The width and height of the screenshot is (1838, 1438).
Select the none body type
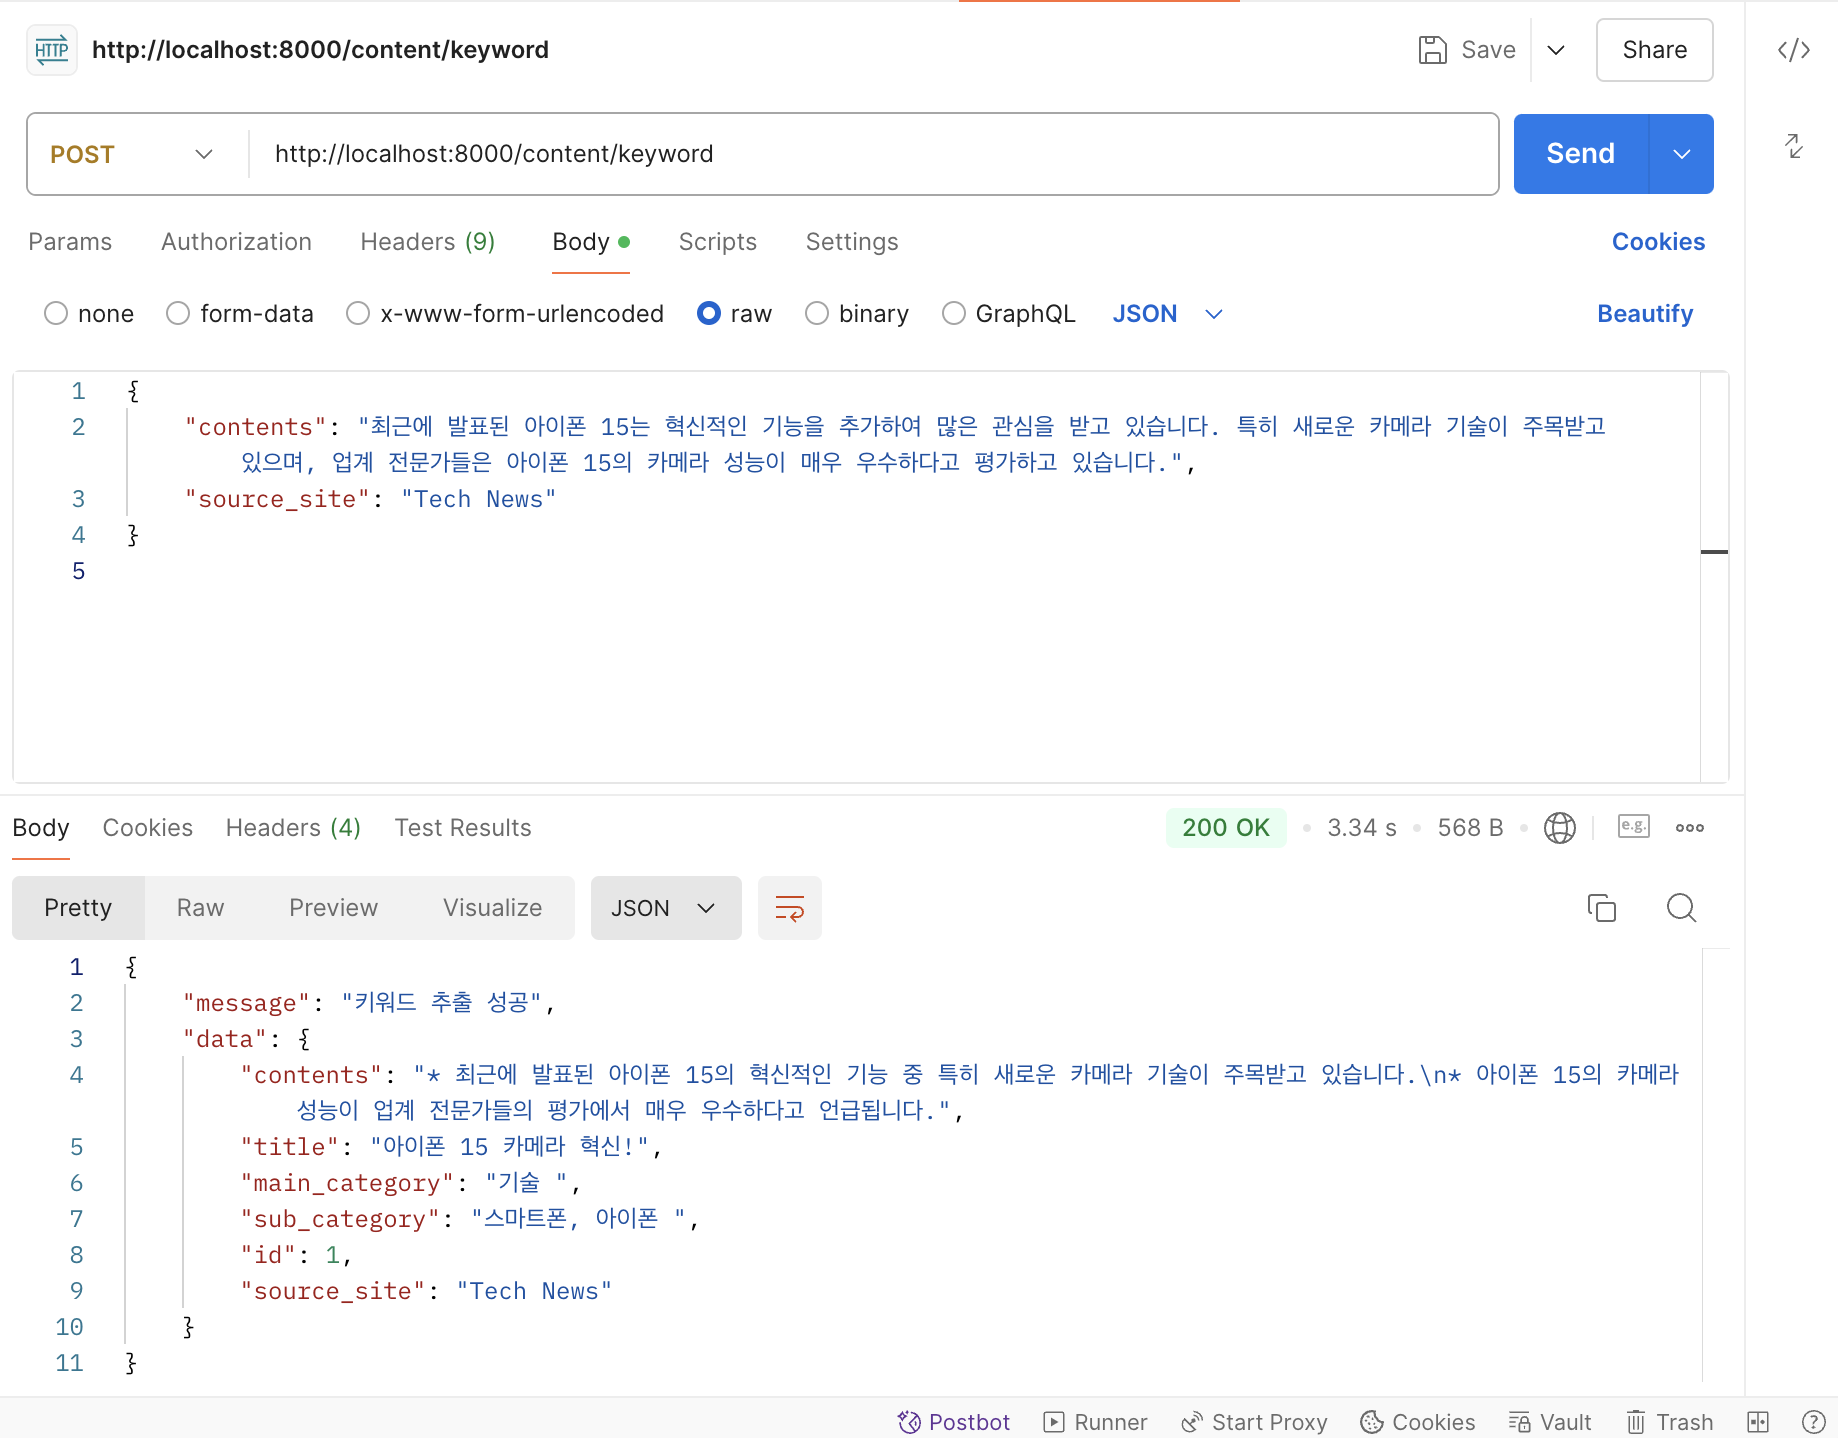pyautogui.click(x=56, y=314)
